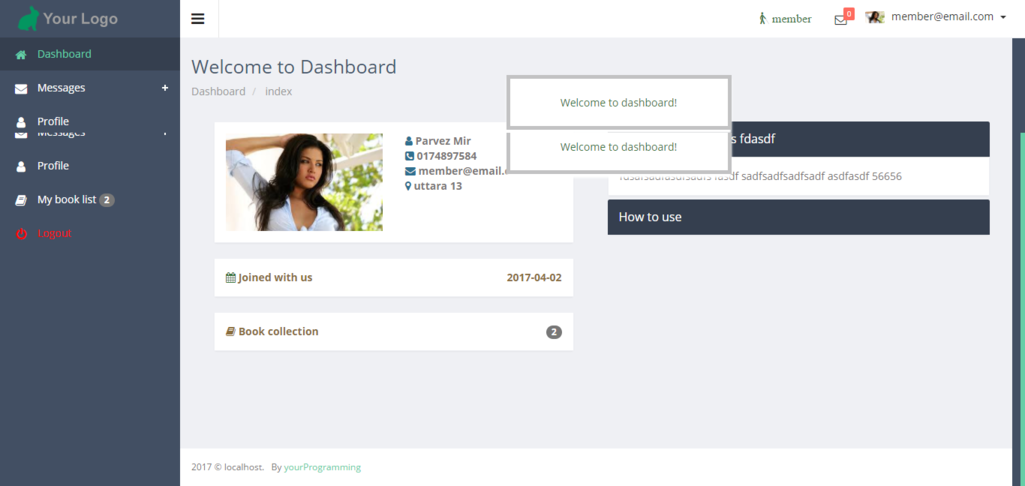
Task: Expand the Messages submenu with the plus sign
Action: click(165, 88)
